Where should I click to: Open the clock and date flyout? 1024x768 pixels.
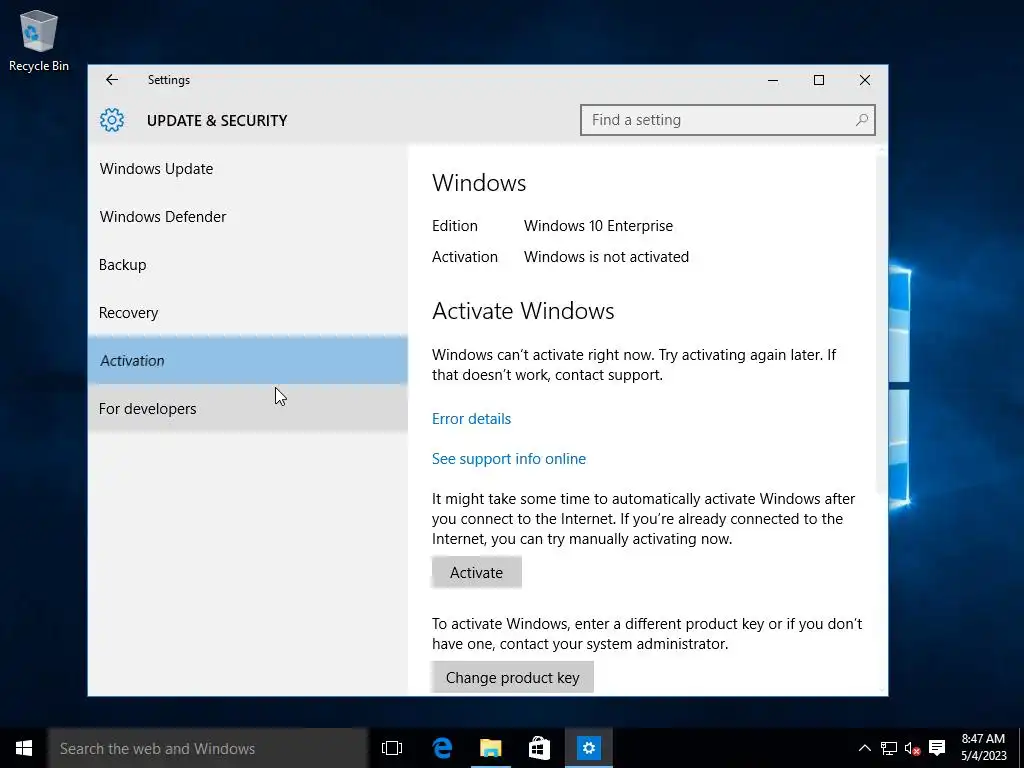tap(983, 748)
